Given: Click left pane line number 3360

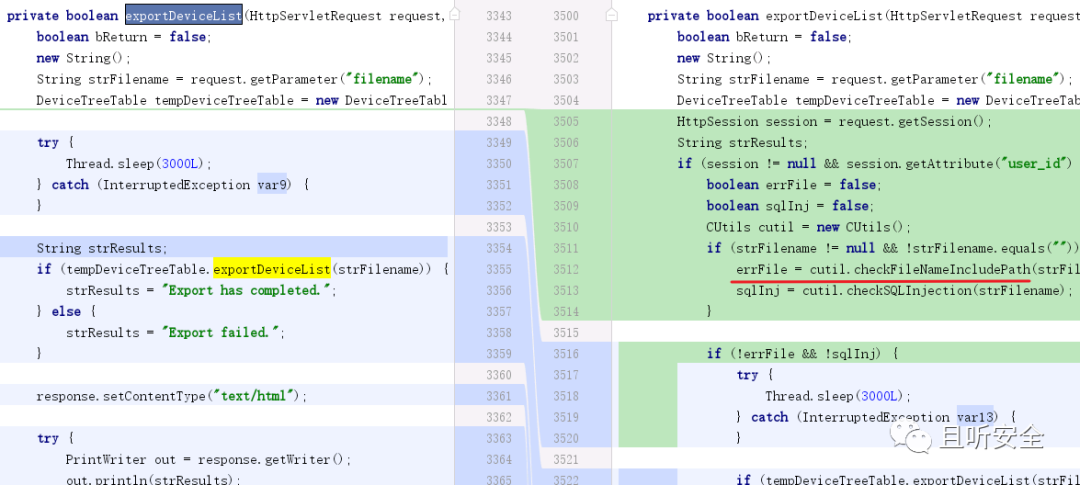Looking at the screenshot, I should (499, 375).
